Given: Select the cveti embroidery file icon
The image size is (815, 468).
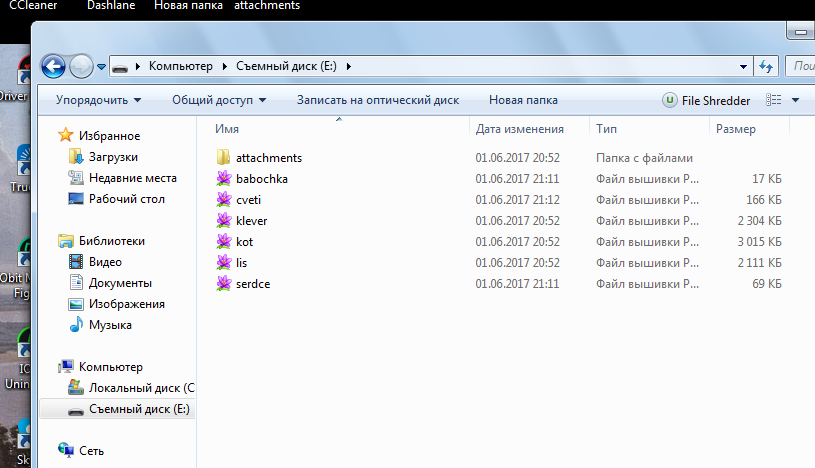Looking at the screenshot, I should (x=224, y=200).
